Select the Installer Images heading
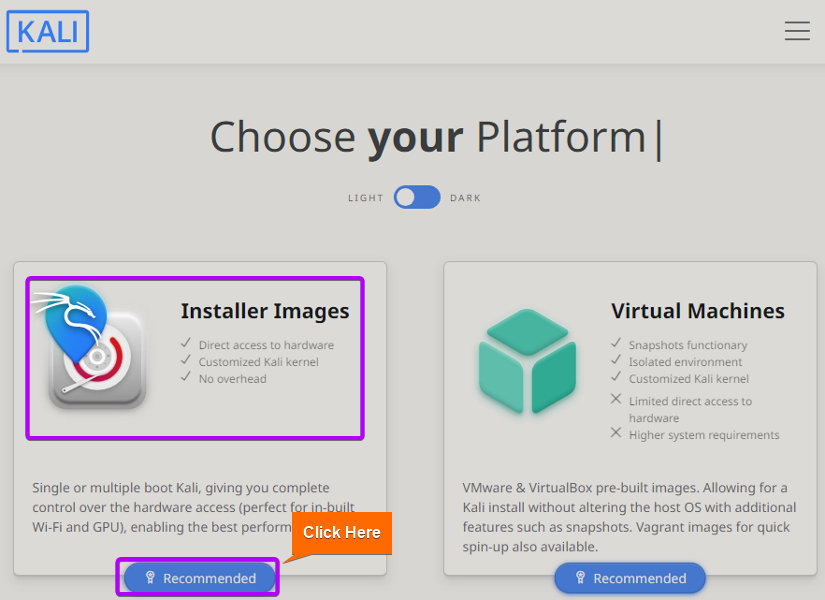 (x=265, y=311)
